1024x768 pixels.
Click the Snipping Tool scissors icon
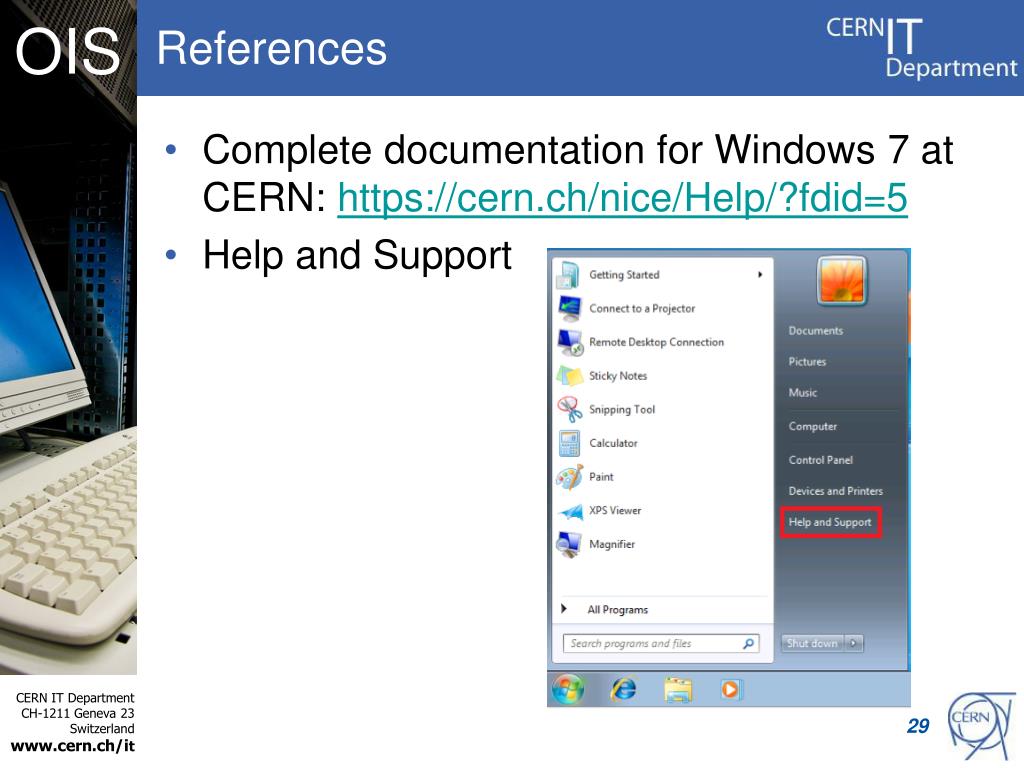click(x=569, y=409)
